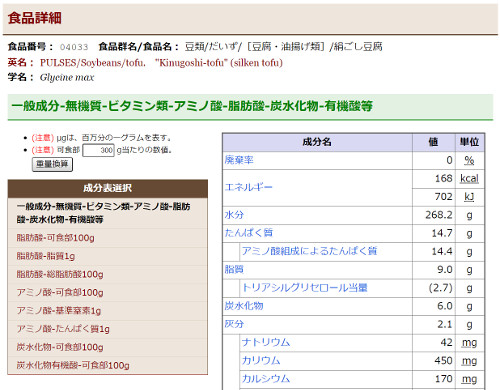
Task: Select 脂肪酸-脂質1g table
Action: [x=46, y=256]
